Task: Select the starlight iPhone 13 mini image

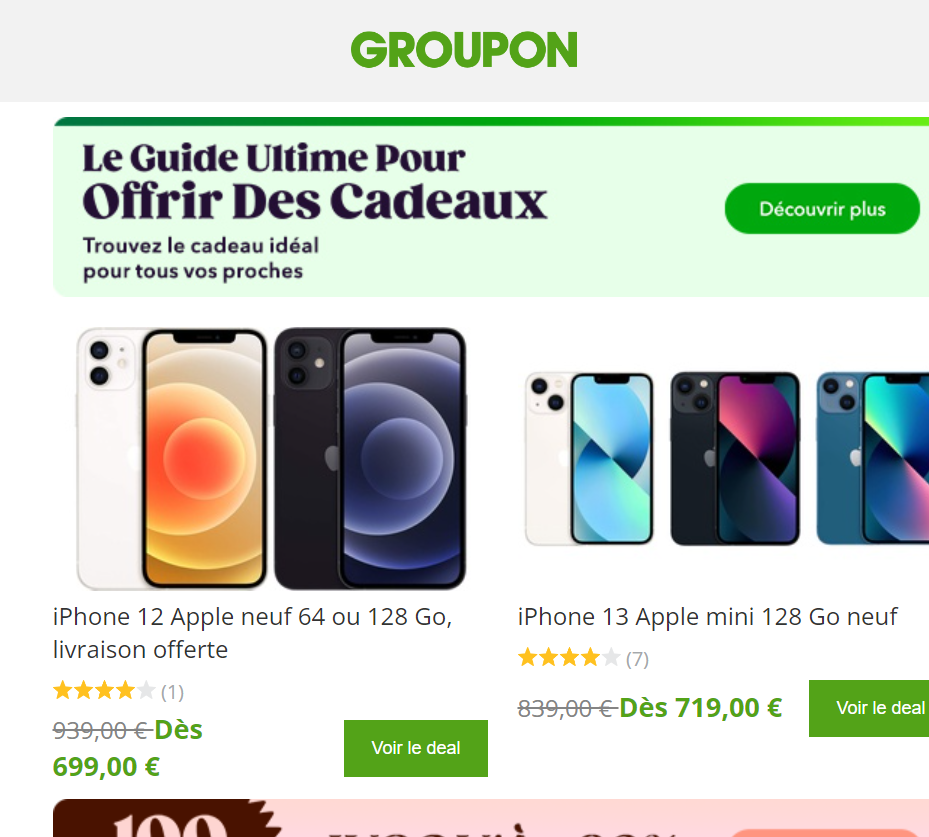Action: pos(589,458)
